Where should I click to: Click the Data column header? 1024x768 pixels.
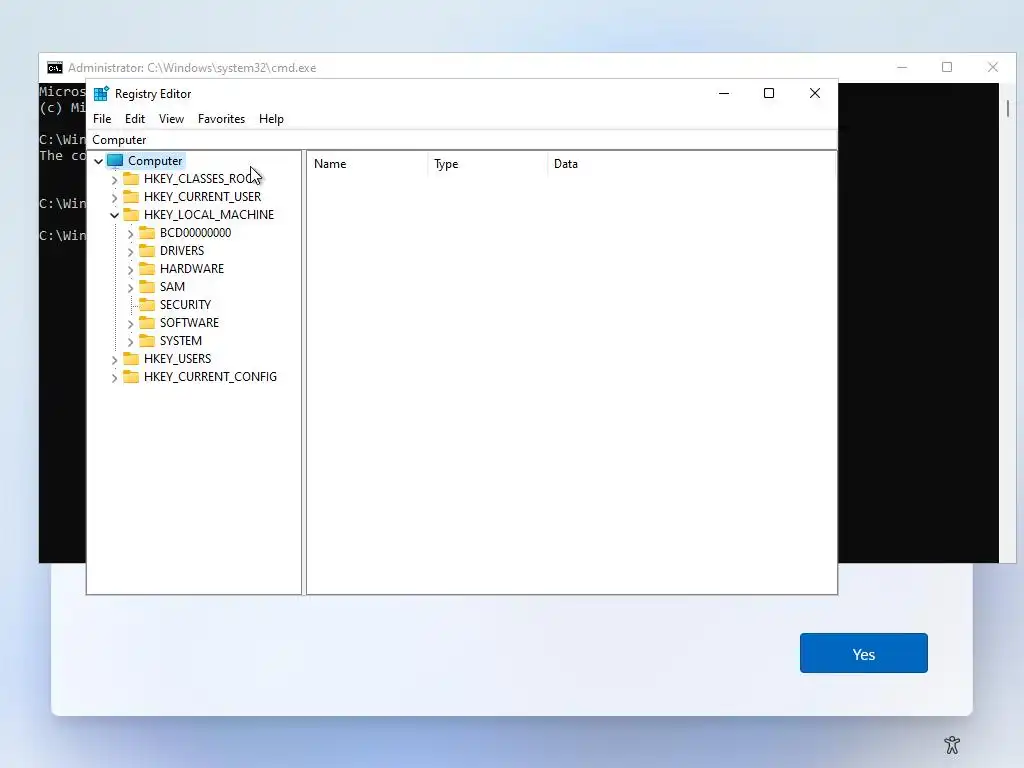click(x=692, y=164)
